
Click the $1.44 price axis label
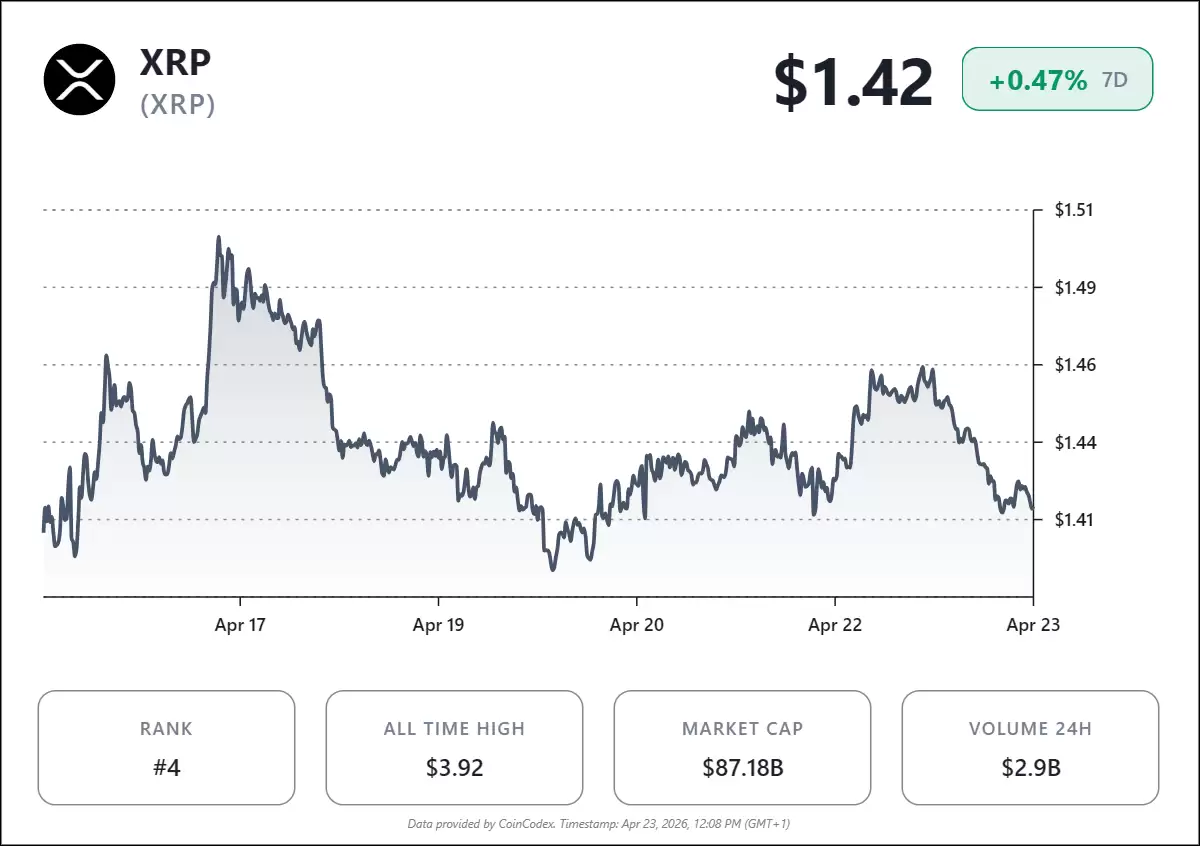pos(1075,442)
